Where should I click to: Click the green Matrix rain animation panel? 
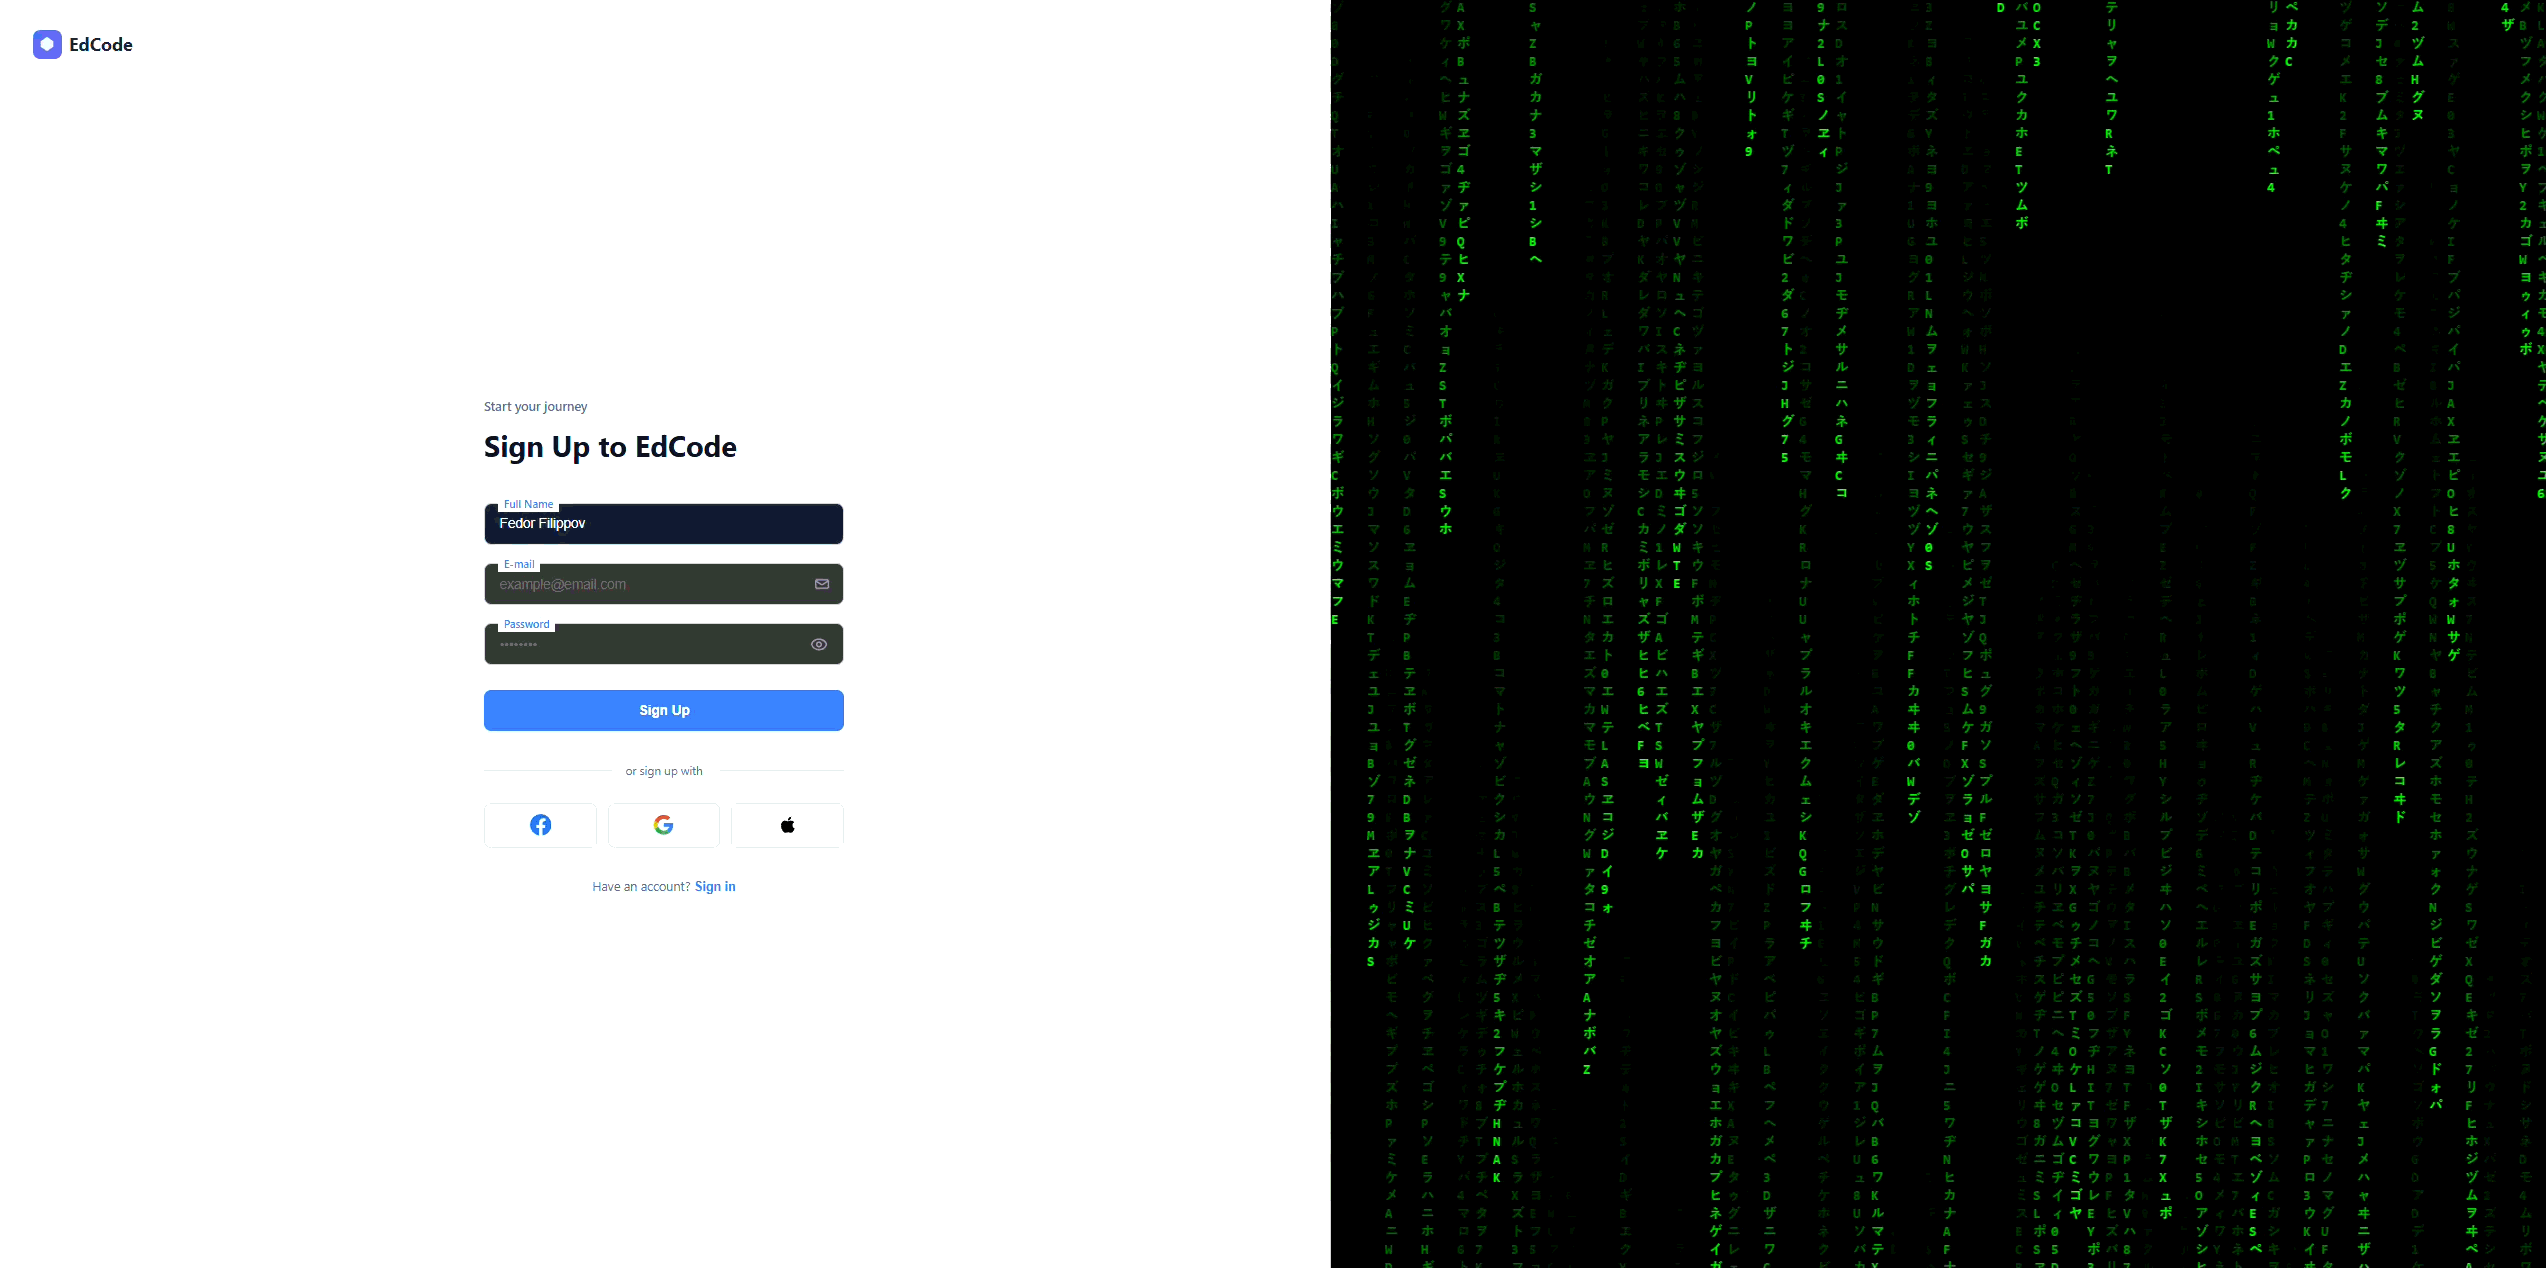(1938, 634)
